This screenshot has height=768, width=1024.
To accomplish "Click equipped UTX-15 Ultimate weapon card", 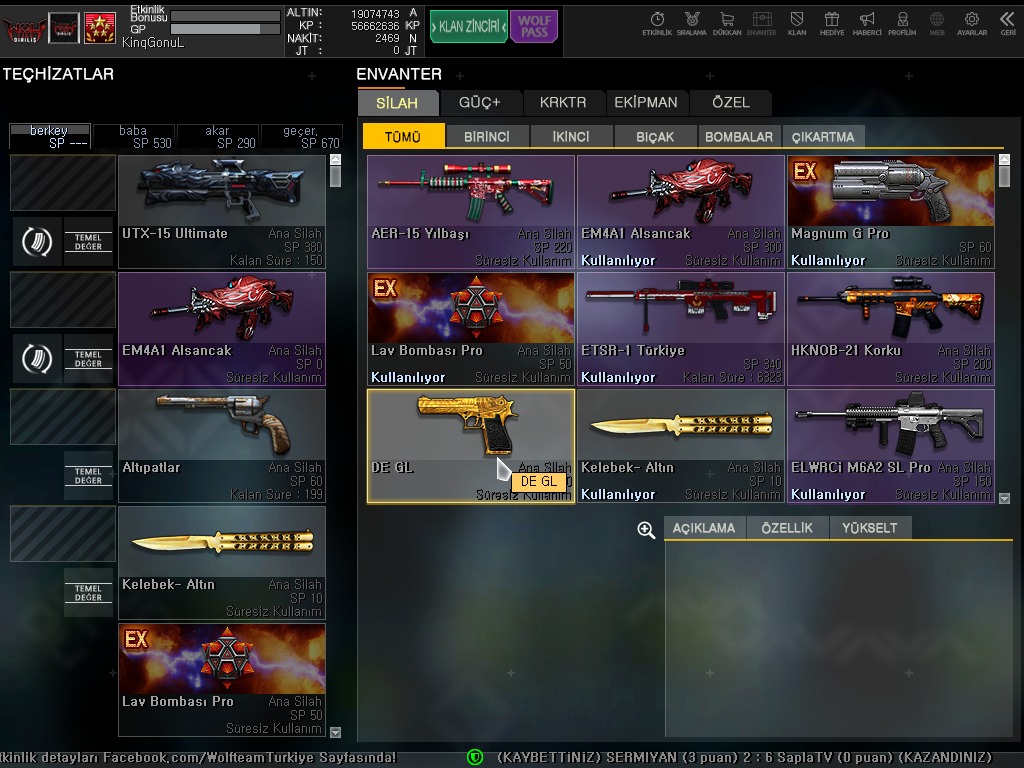I will (x=222, y=212).
